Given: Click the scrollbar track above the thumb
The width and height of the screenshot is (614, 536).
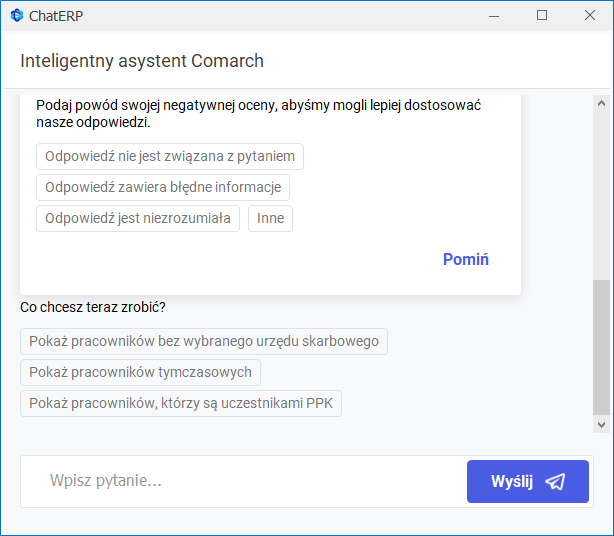Looking at the screenshot, I should 601,196.
